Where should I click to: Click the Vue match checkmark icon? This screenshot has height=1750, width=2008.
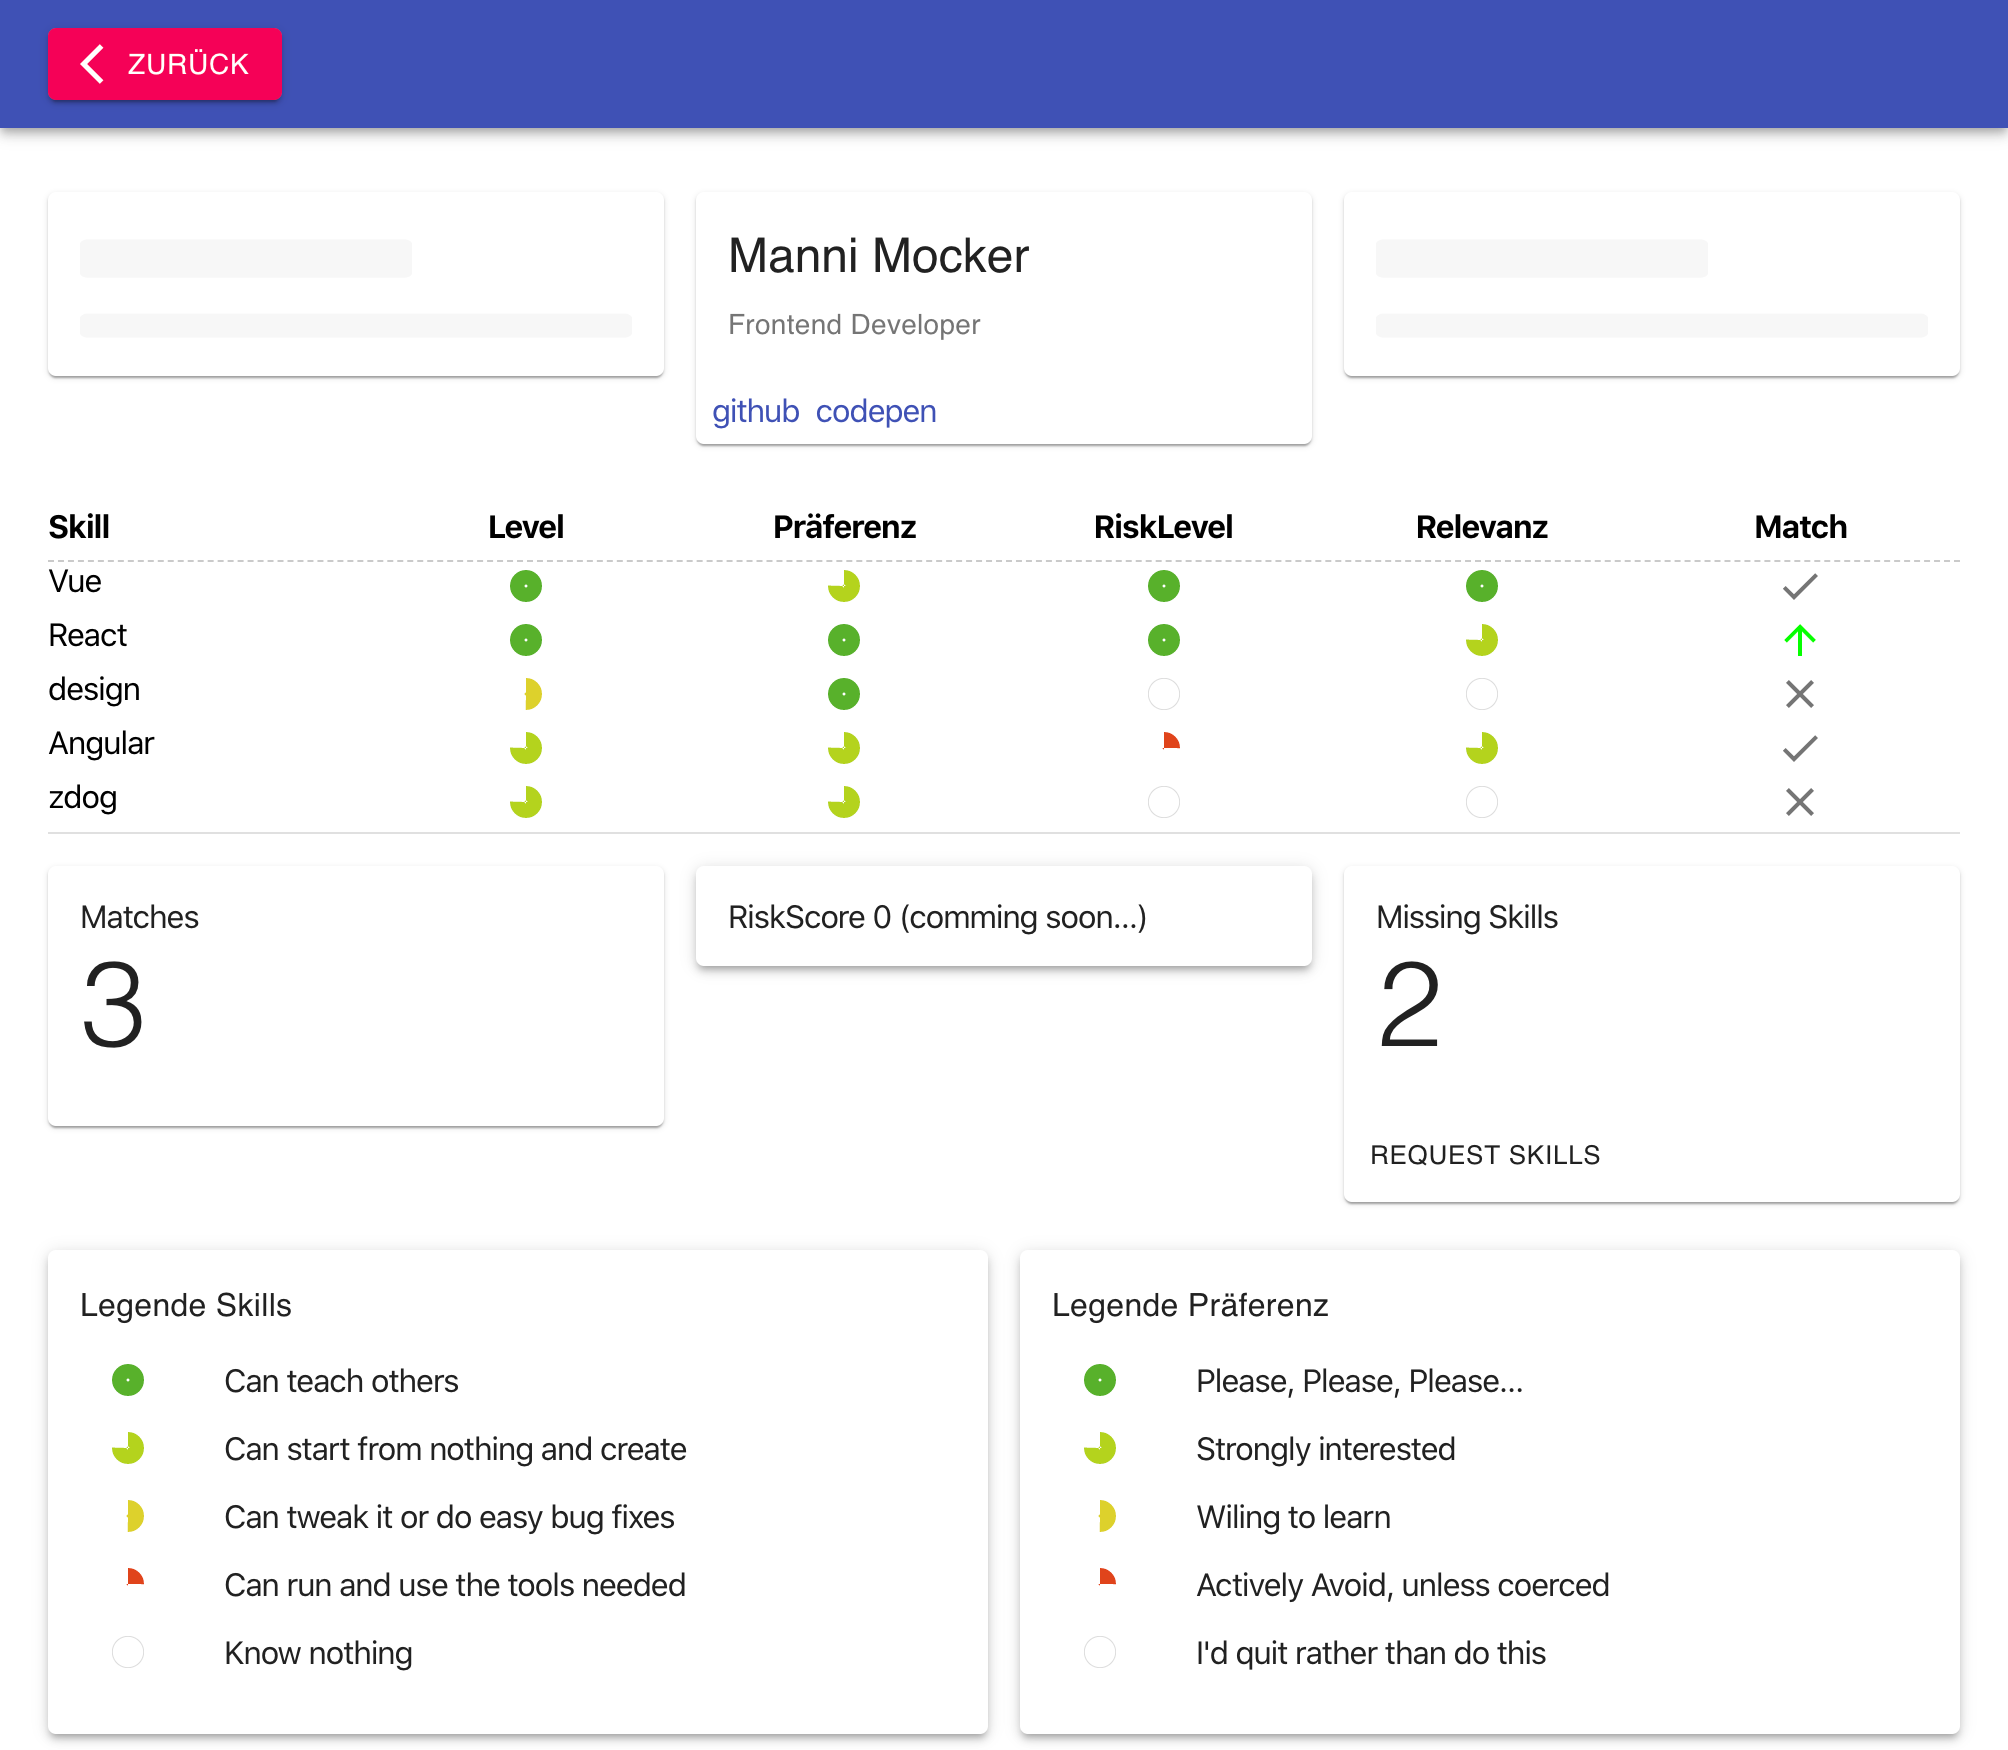[x=1800, y=586]
